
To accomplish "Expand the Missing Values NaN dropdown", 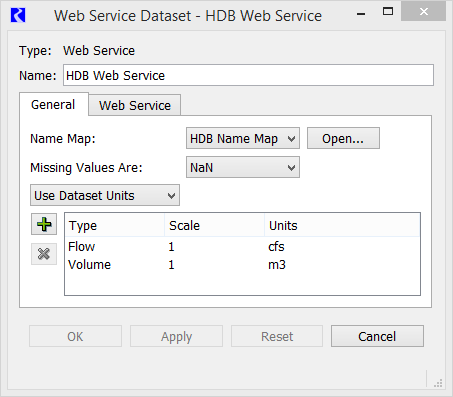I will point(243,167).
